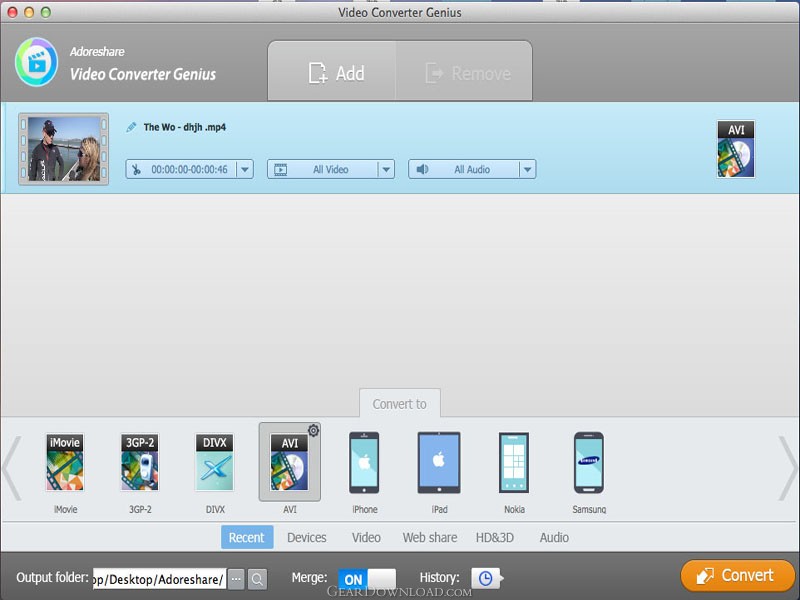Click the orange Convert button
The width and height of the screenshot is (800, 600).
[x=738, y=576]
